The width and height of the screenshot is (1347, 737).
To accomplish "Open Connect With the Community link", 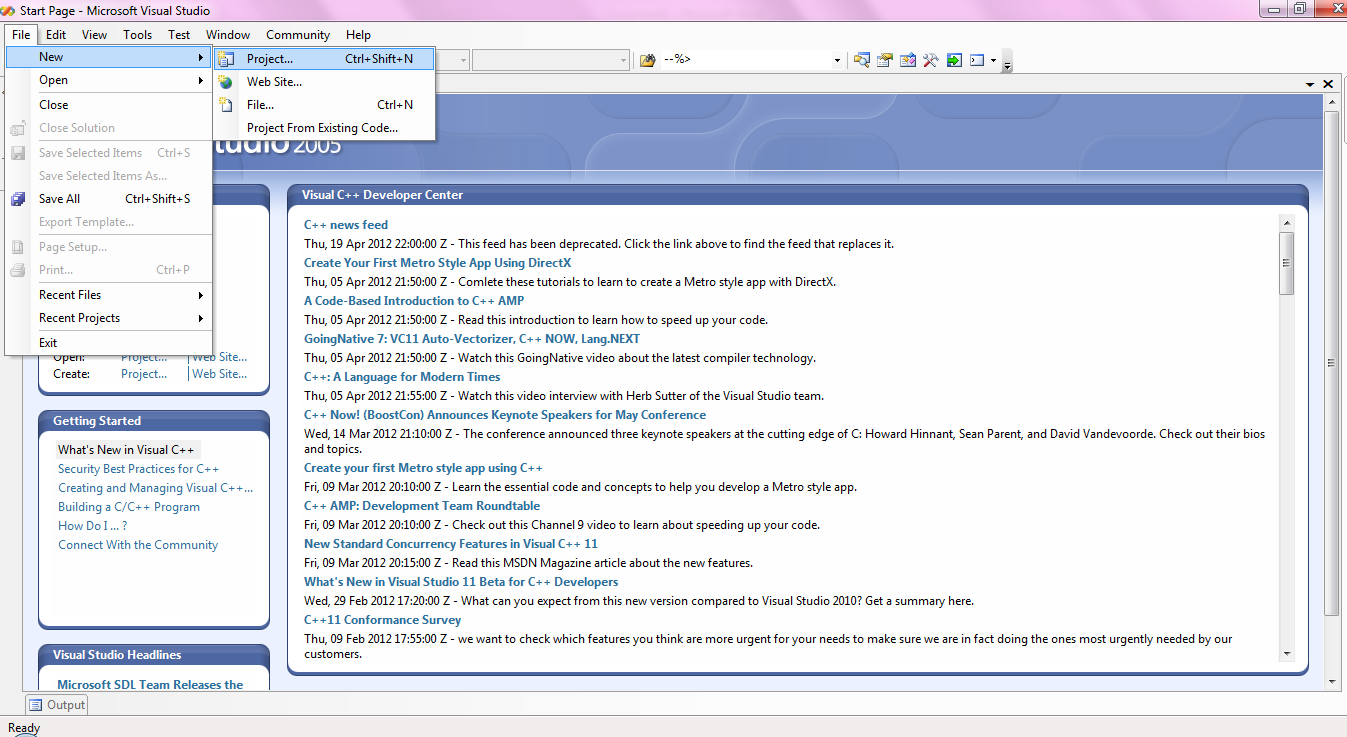I will [138, 545].
